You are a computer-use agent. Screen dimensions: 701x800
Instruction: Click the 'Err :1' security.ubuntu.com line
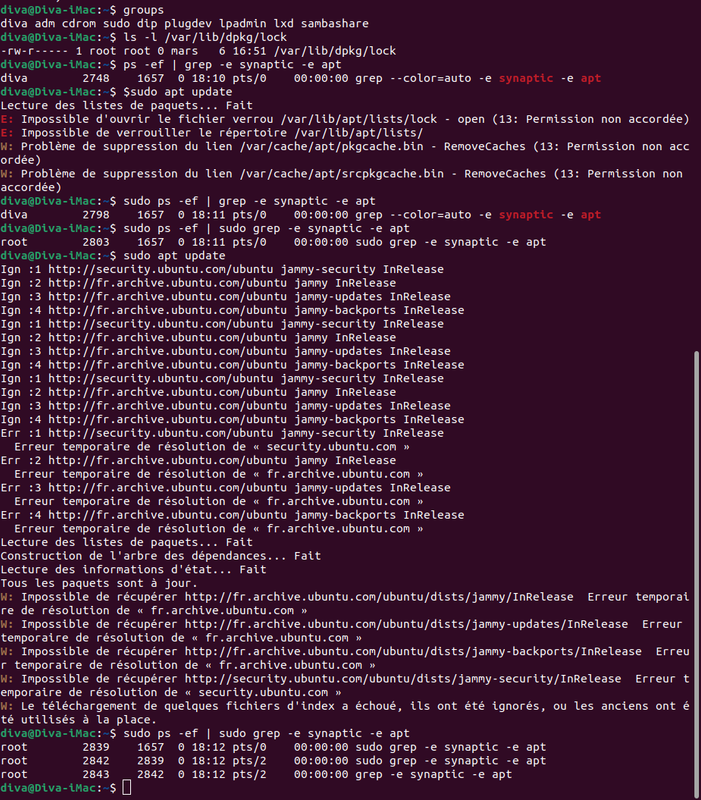point(222,433)
